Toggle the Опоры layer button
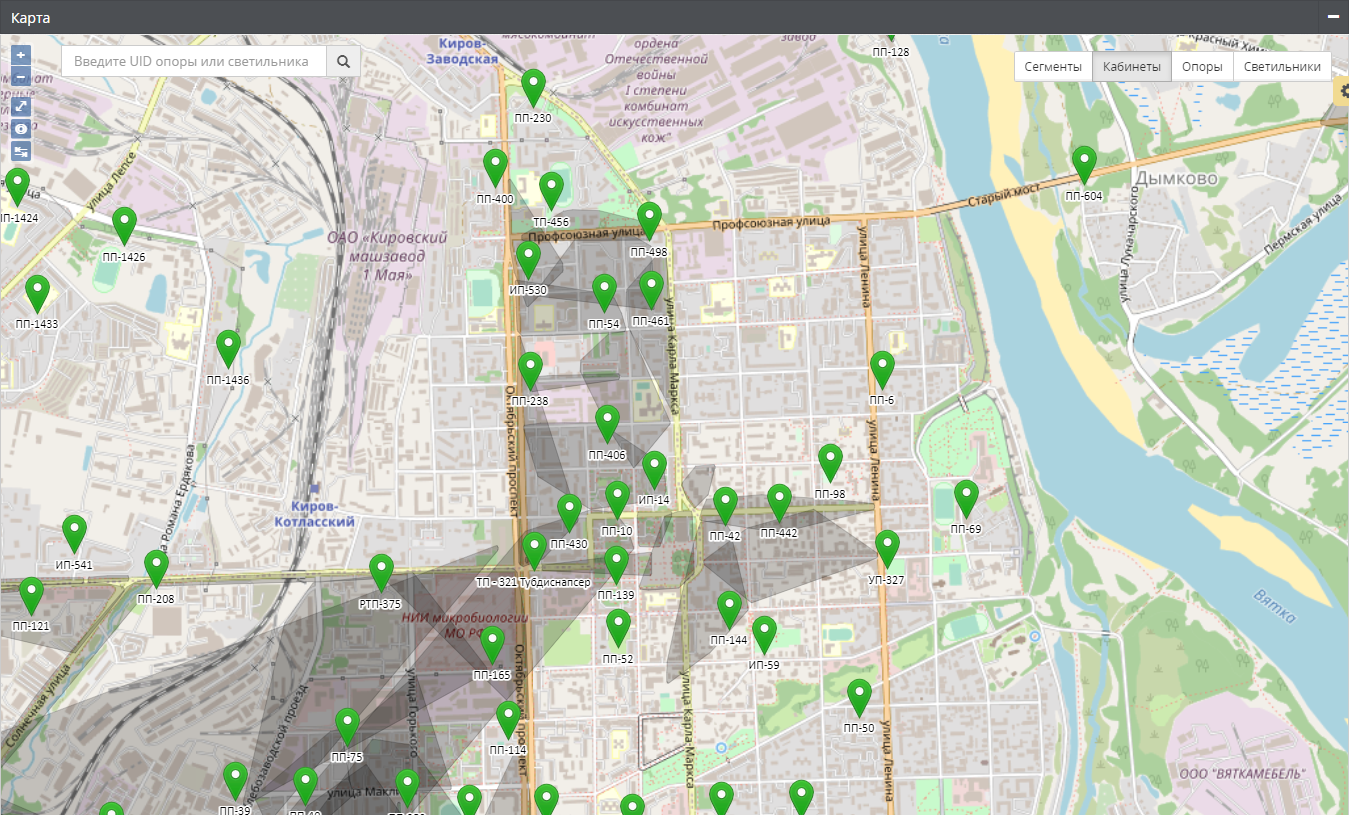1349x815 pixels. pos(1202,67)
